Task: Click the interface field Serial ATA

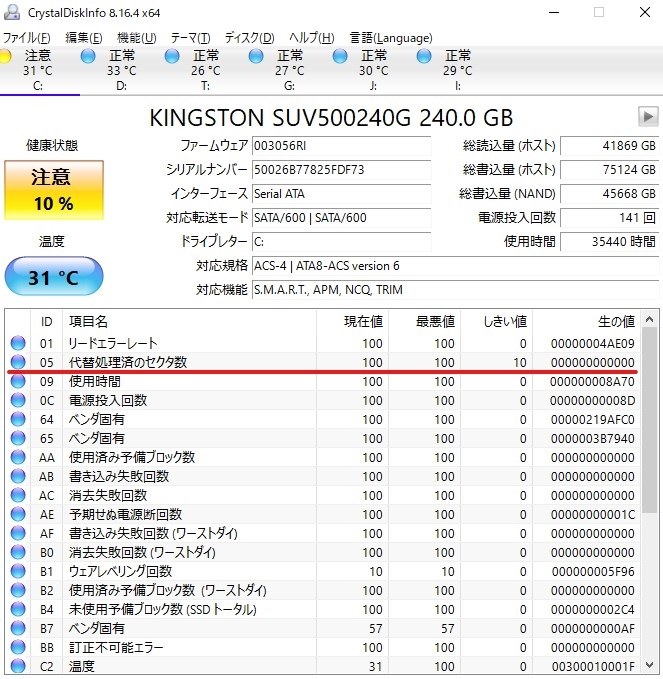Action: (342, 194)
